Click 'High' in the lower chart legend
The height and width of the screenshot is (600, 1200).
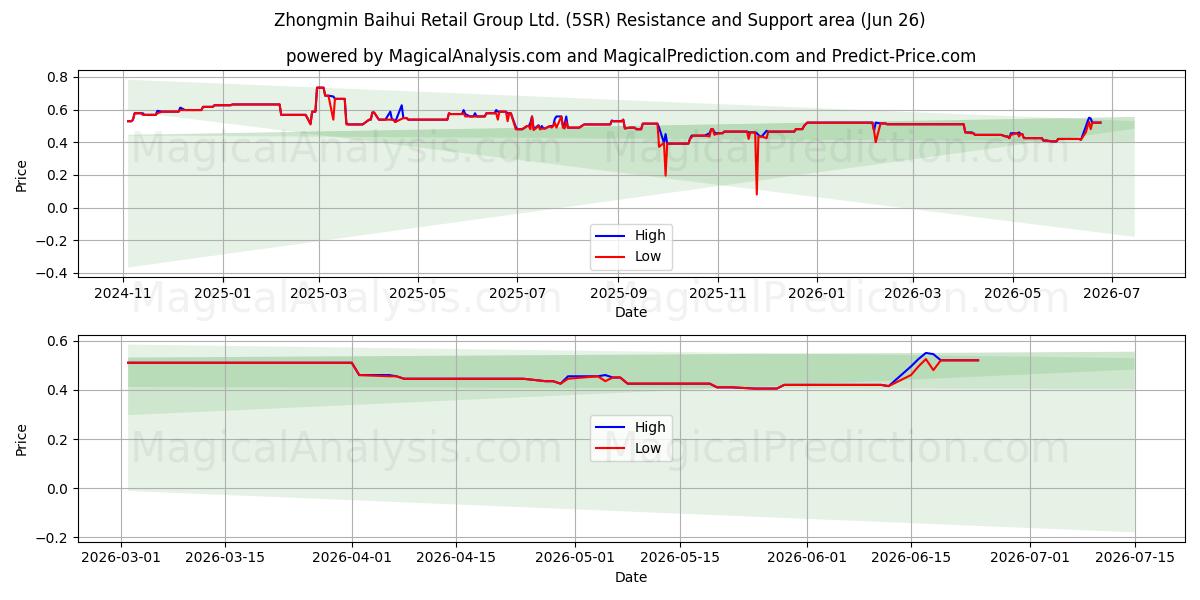(x=649, y=427)
